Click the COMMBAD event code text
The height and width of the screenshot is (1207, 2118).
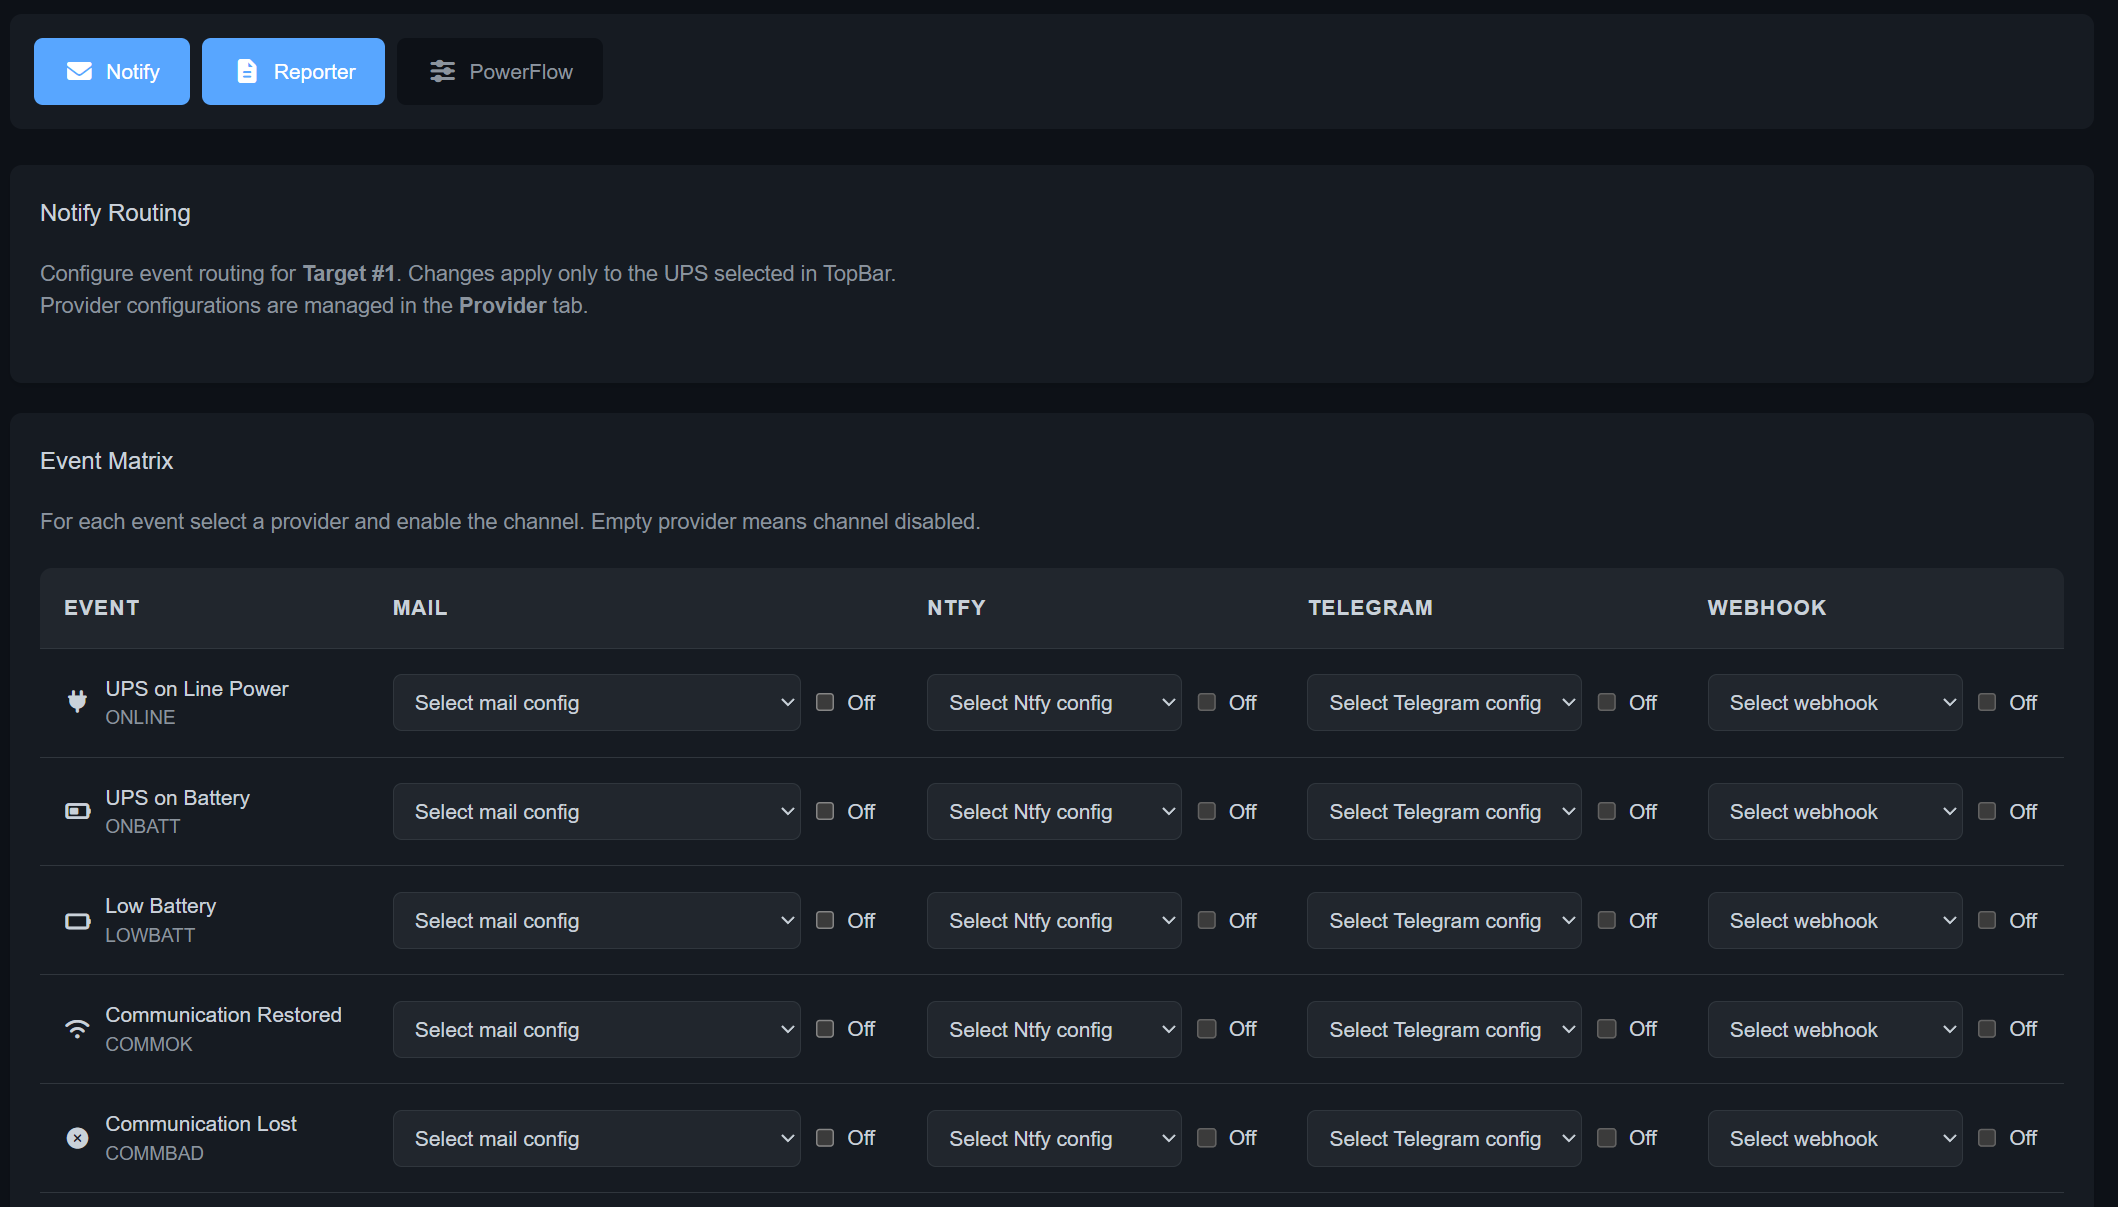point(155,1153)
